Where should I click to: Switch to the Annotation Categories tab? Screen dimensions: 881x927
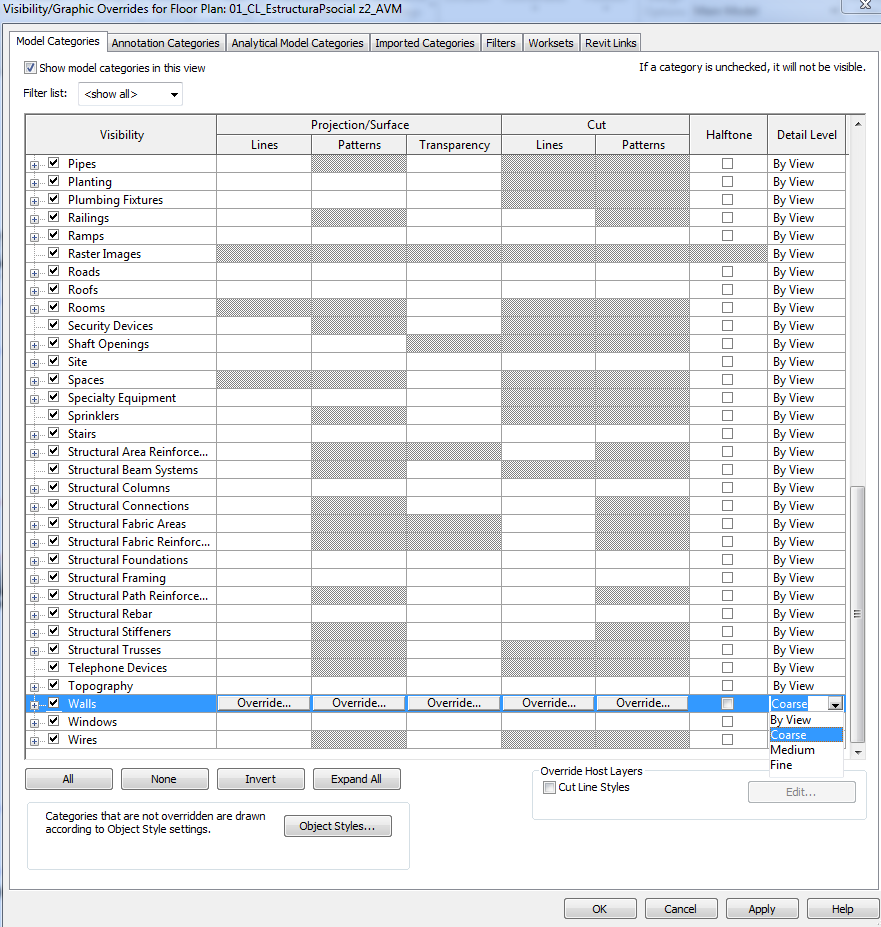point(165,43)
